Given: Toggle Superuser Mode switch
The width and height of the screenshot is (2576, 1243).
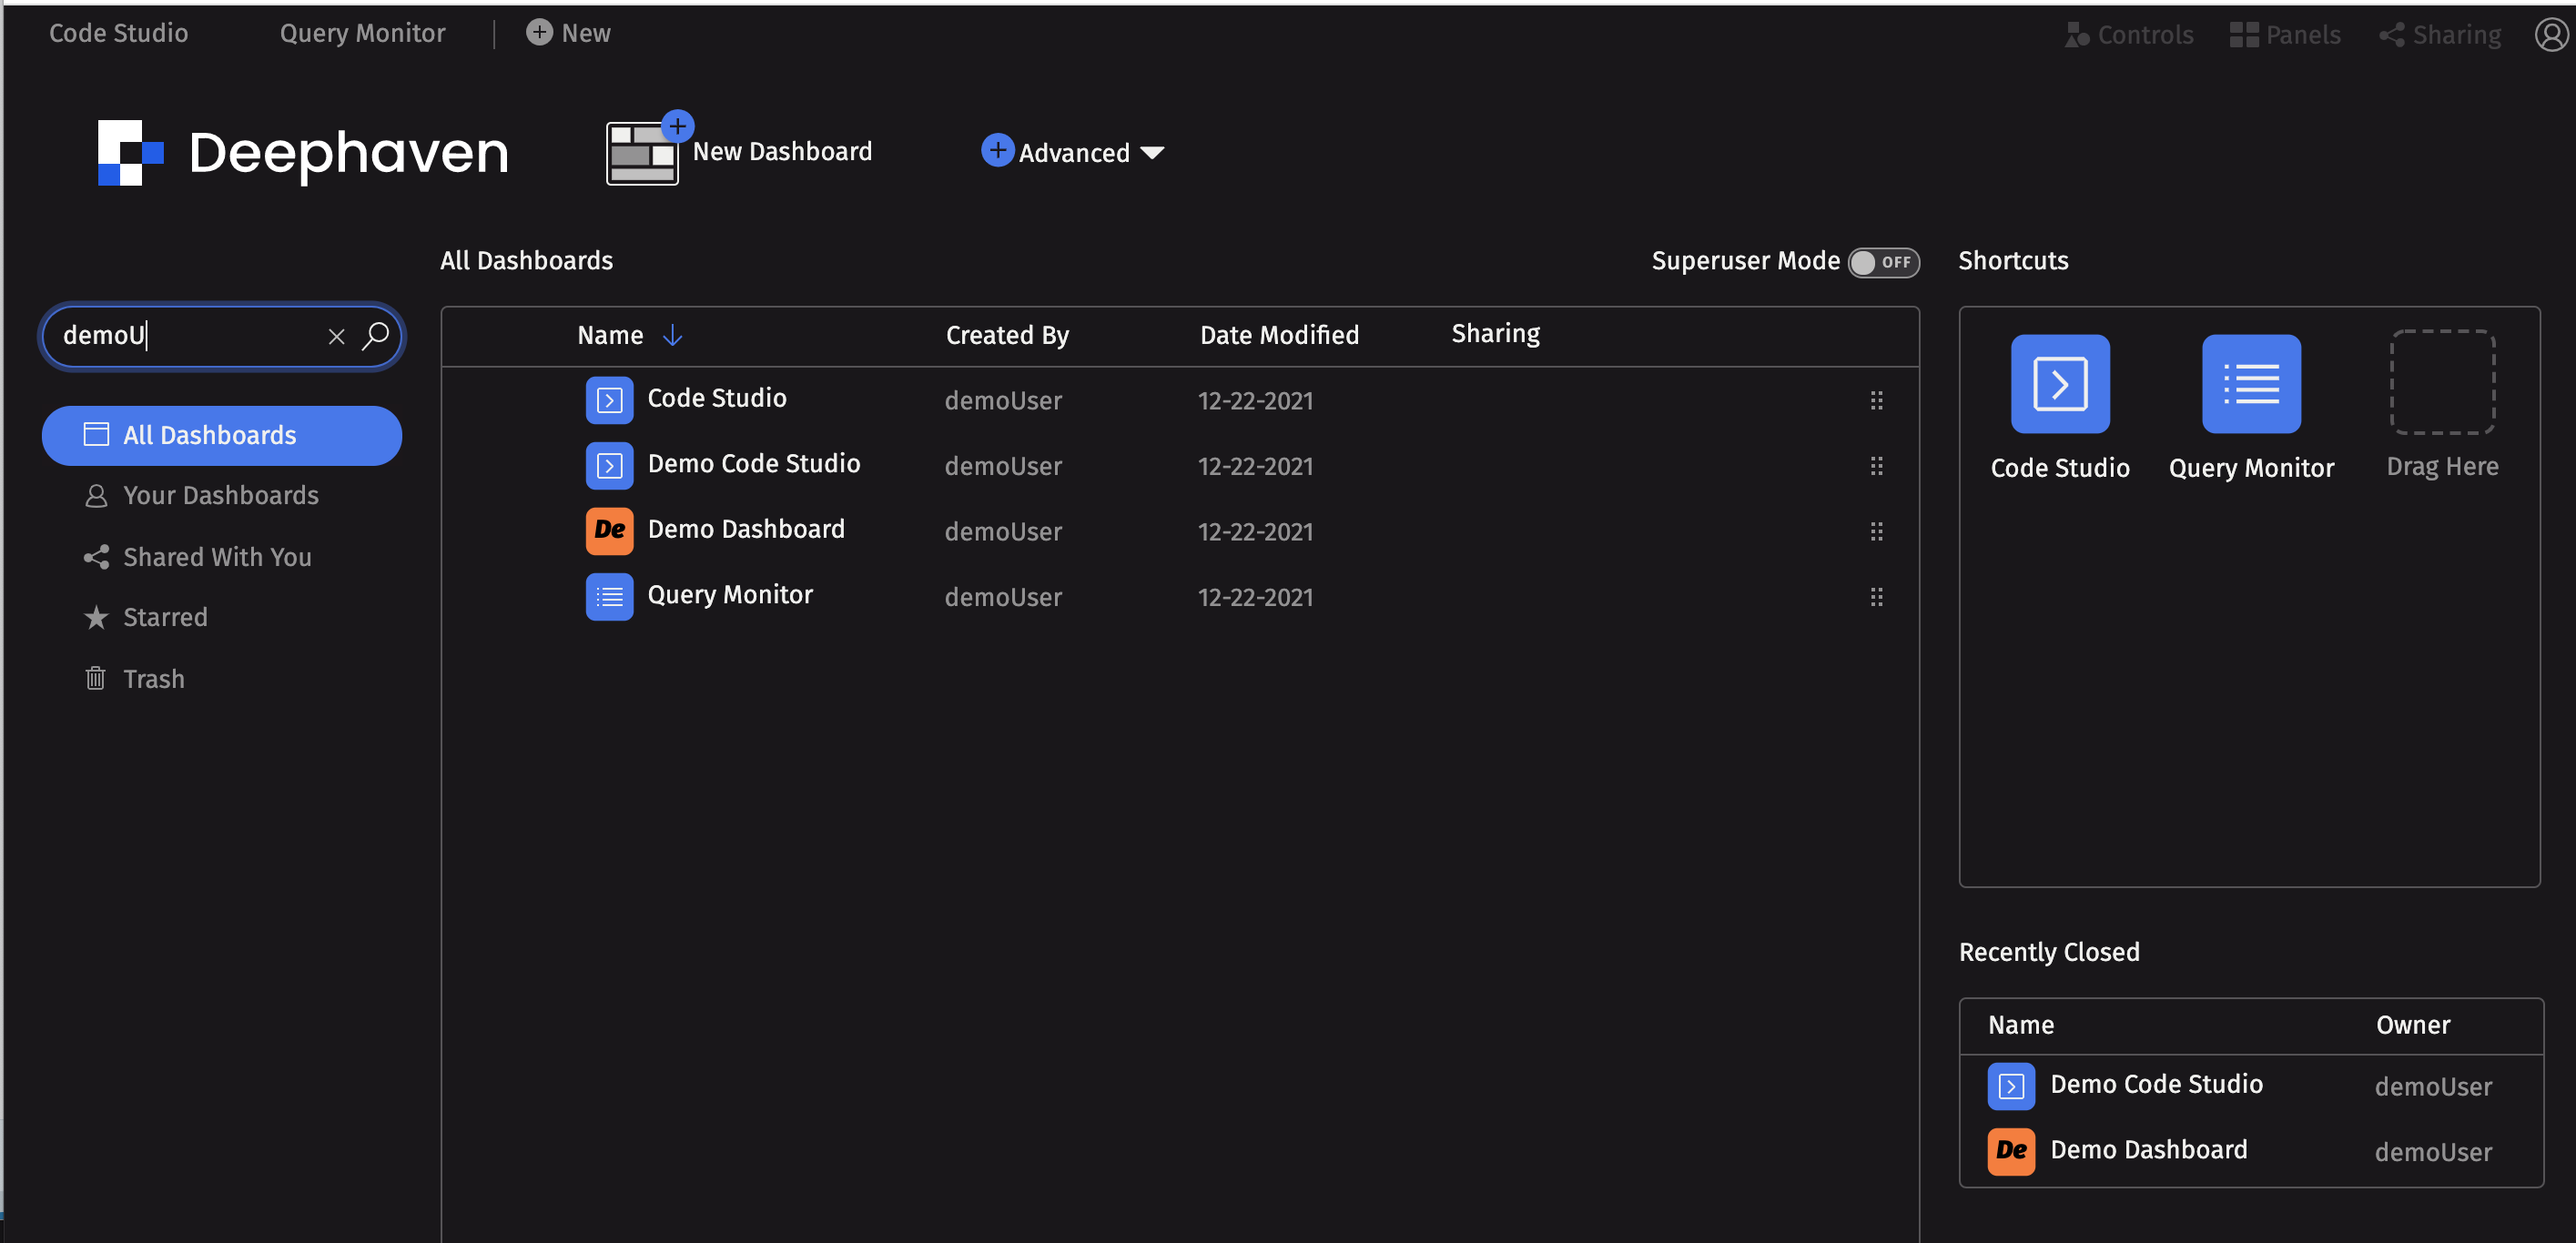Looking at the screenshot, I should (x=1883, y=262).
